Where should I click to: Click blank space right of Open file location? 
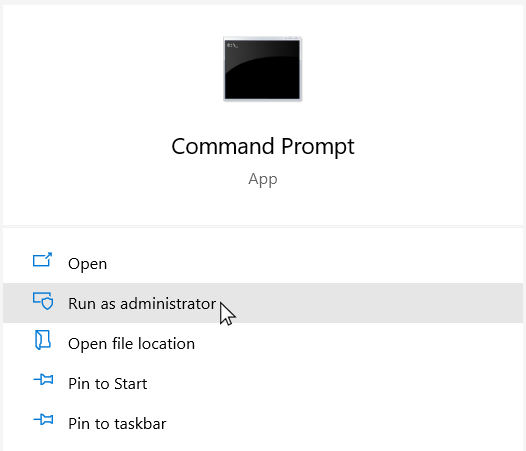point(359,344)
